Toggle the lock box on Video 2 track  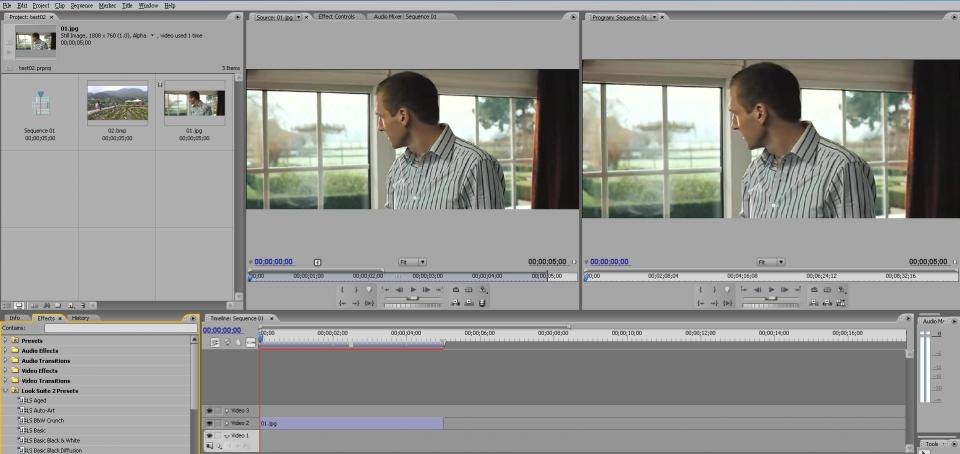click(x=219, y=423)
